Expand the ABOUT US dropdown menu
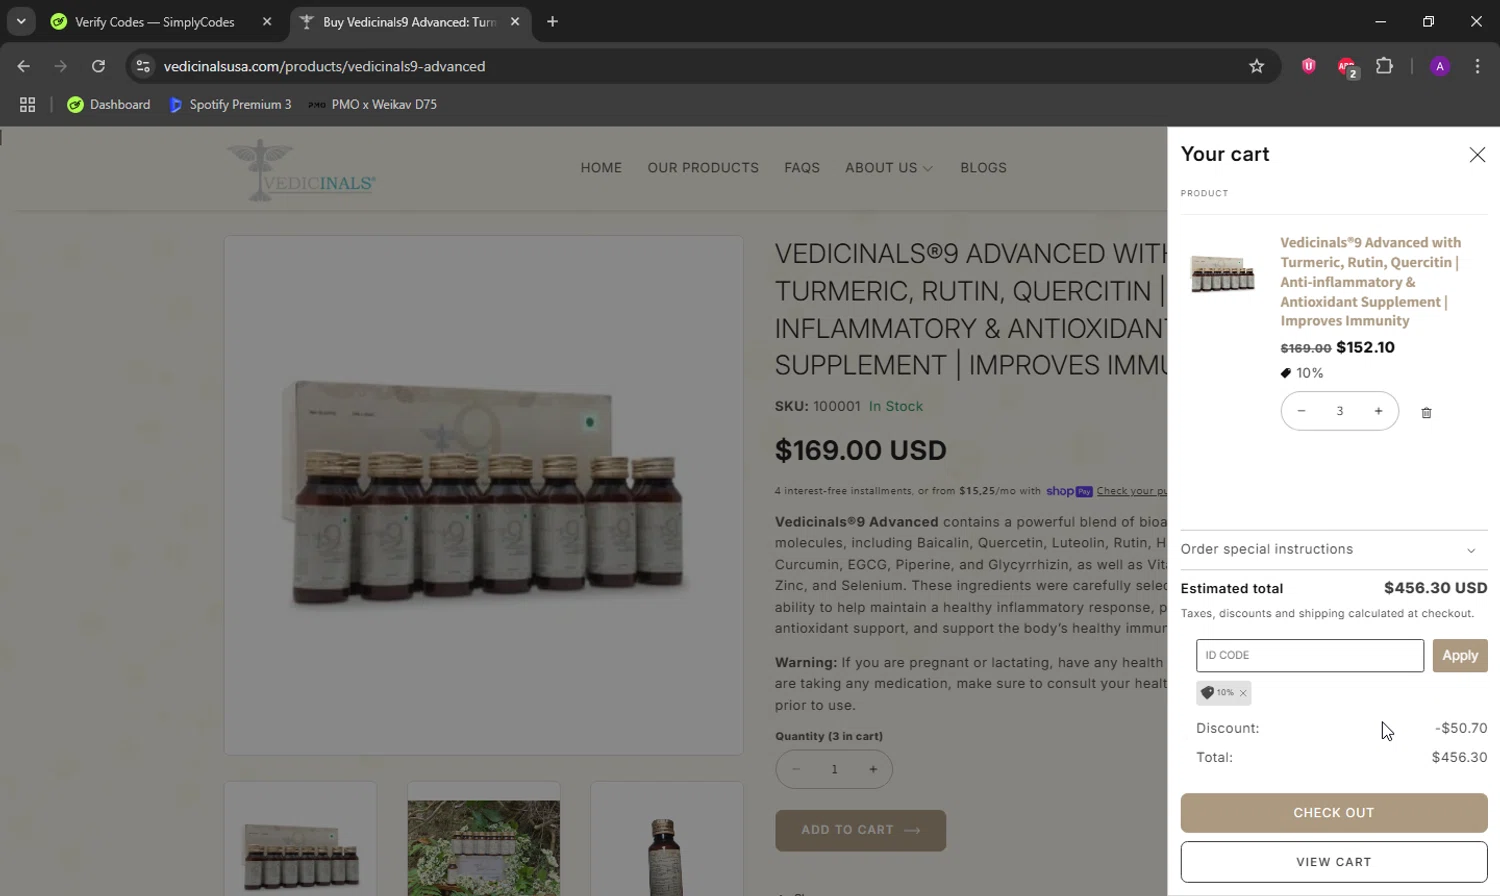This screenshot has height=896, width=1500. [x=889, y=168]
